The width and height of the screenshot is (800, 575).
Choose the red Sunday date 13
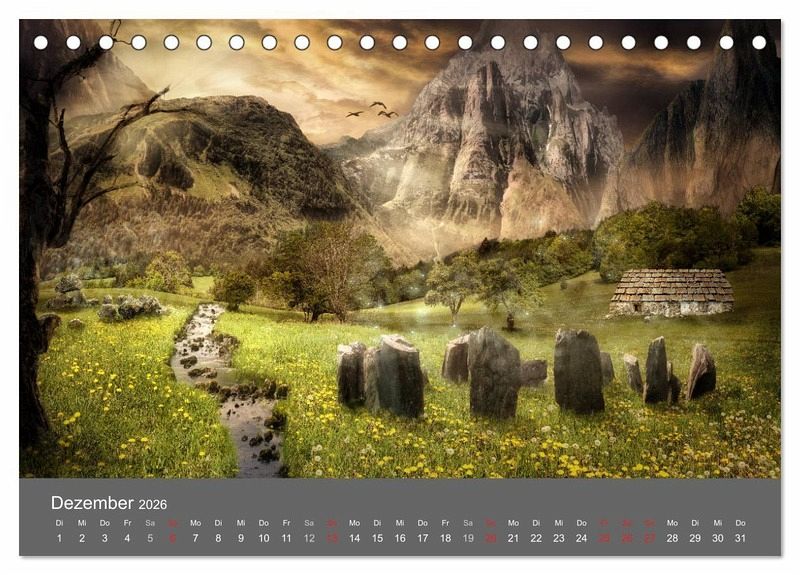point(332,538)
